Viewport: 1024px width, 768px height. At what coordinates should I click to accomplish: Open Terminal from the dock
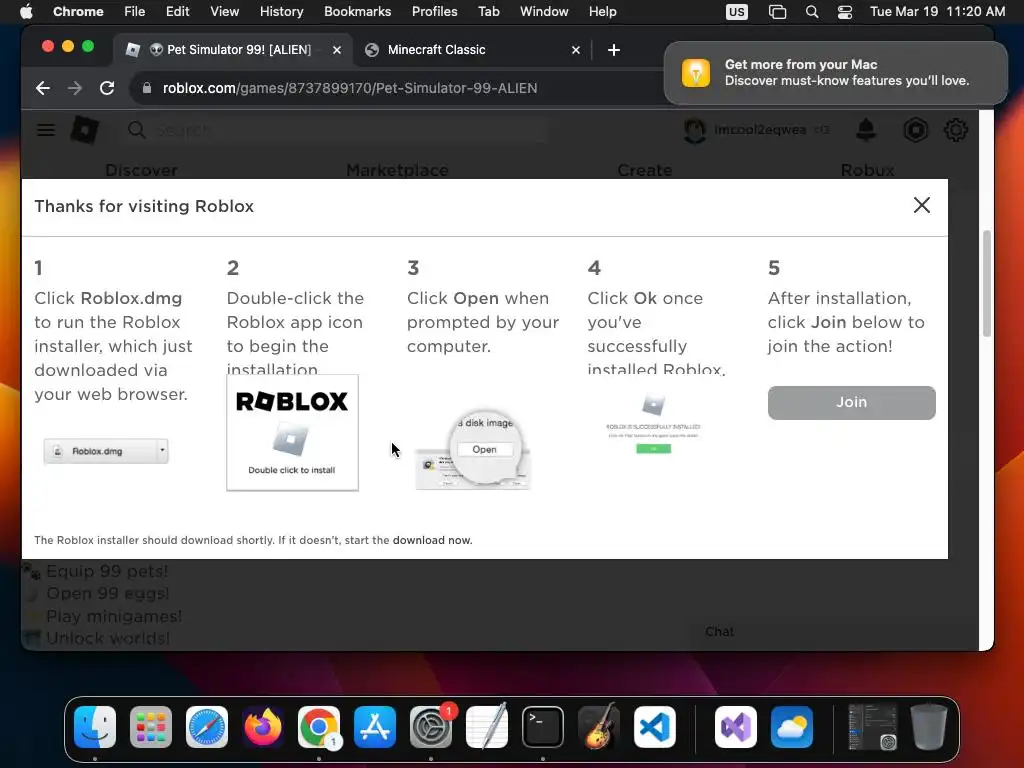click(x=543, y=727)
